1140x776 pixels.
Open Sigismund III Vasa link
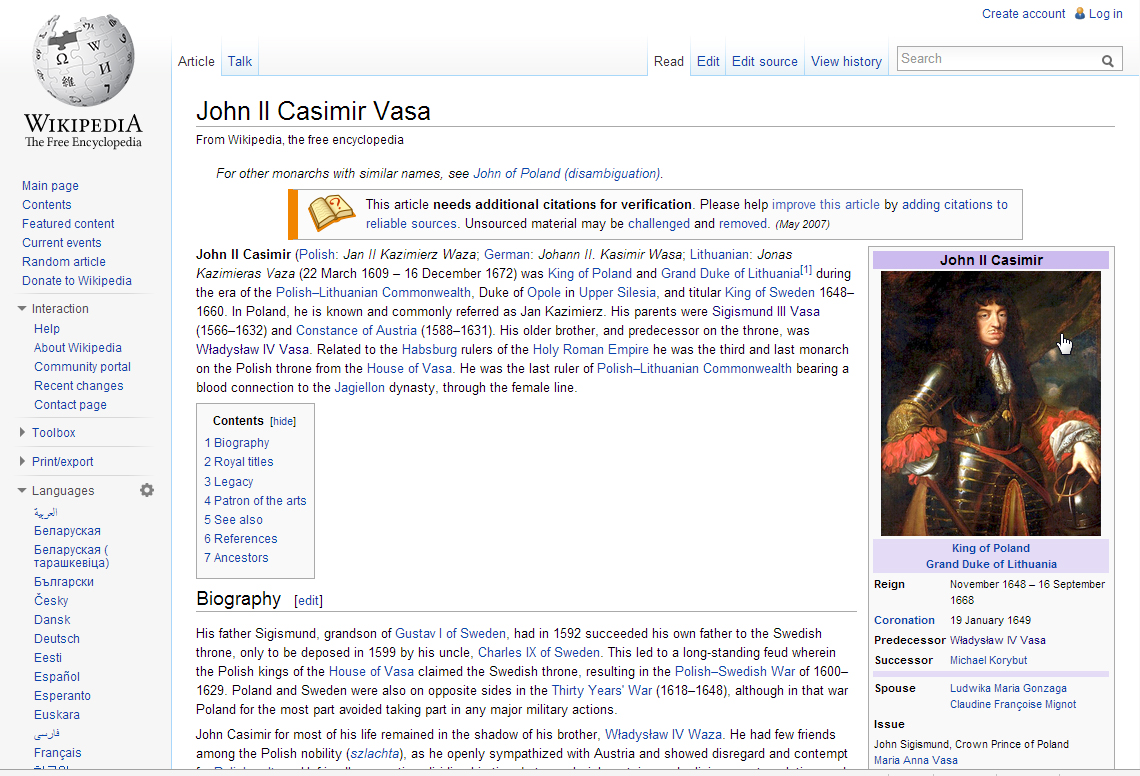click(766, 312)
